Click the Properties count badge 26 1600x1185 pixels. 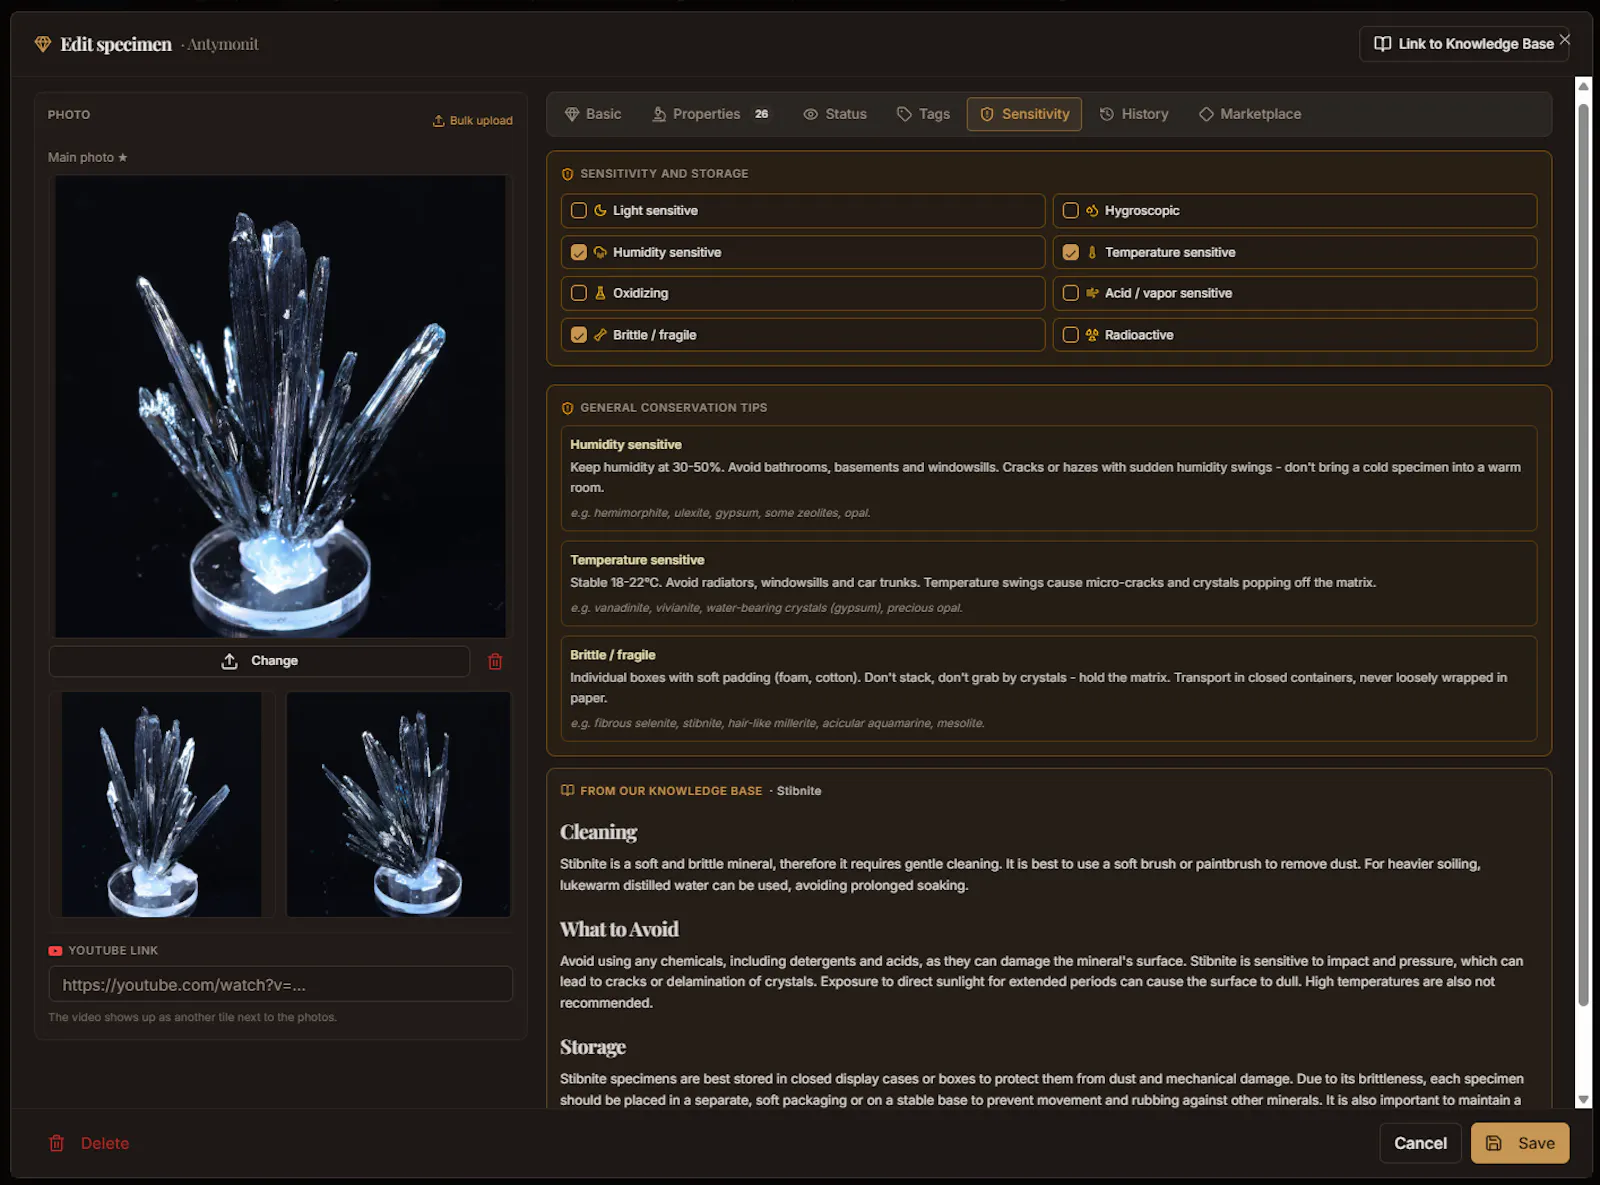[762, 114]
